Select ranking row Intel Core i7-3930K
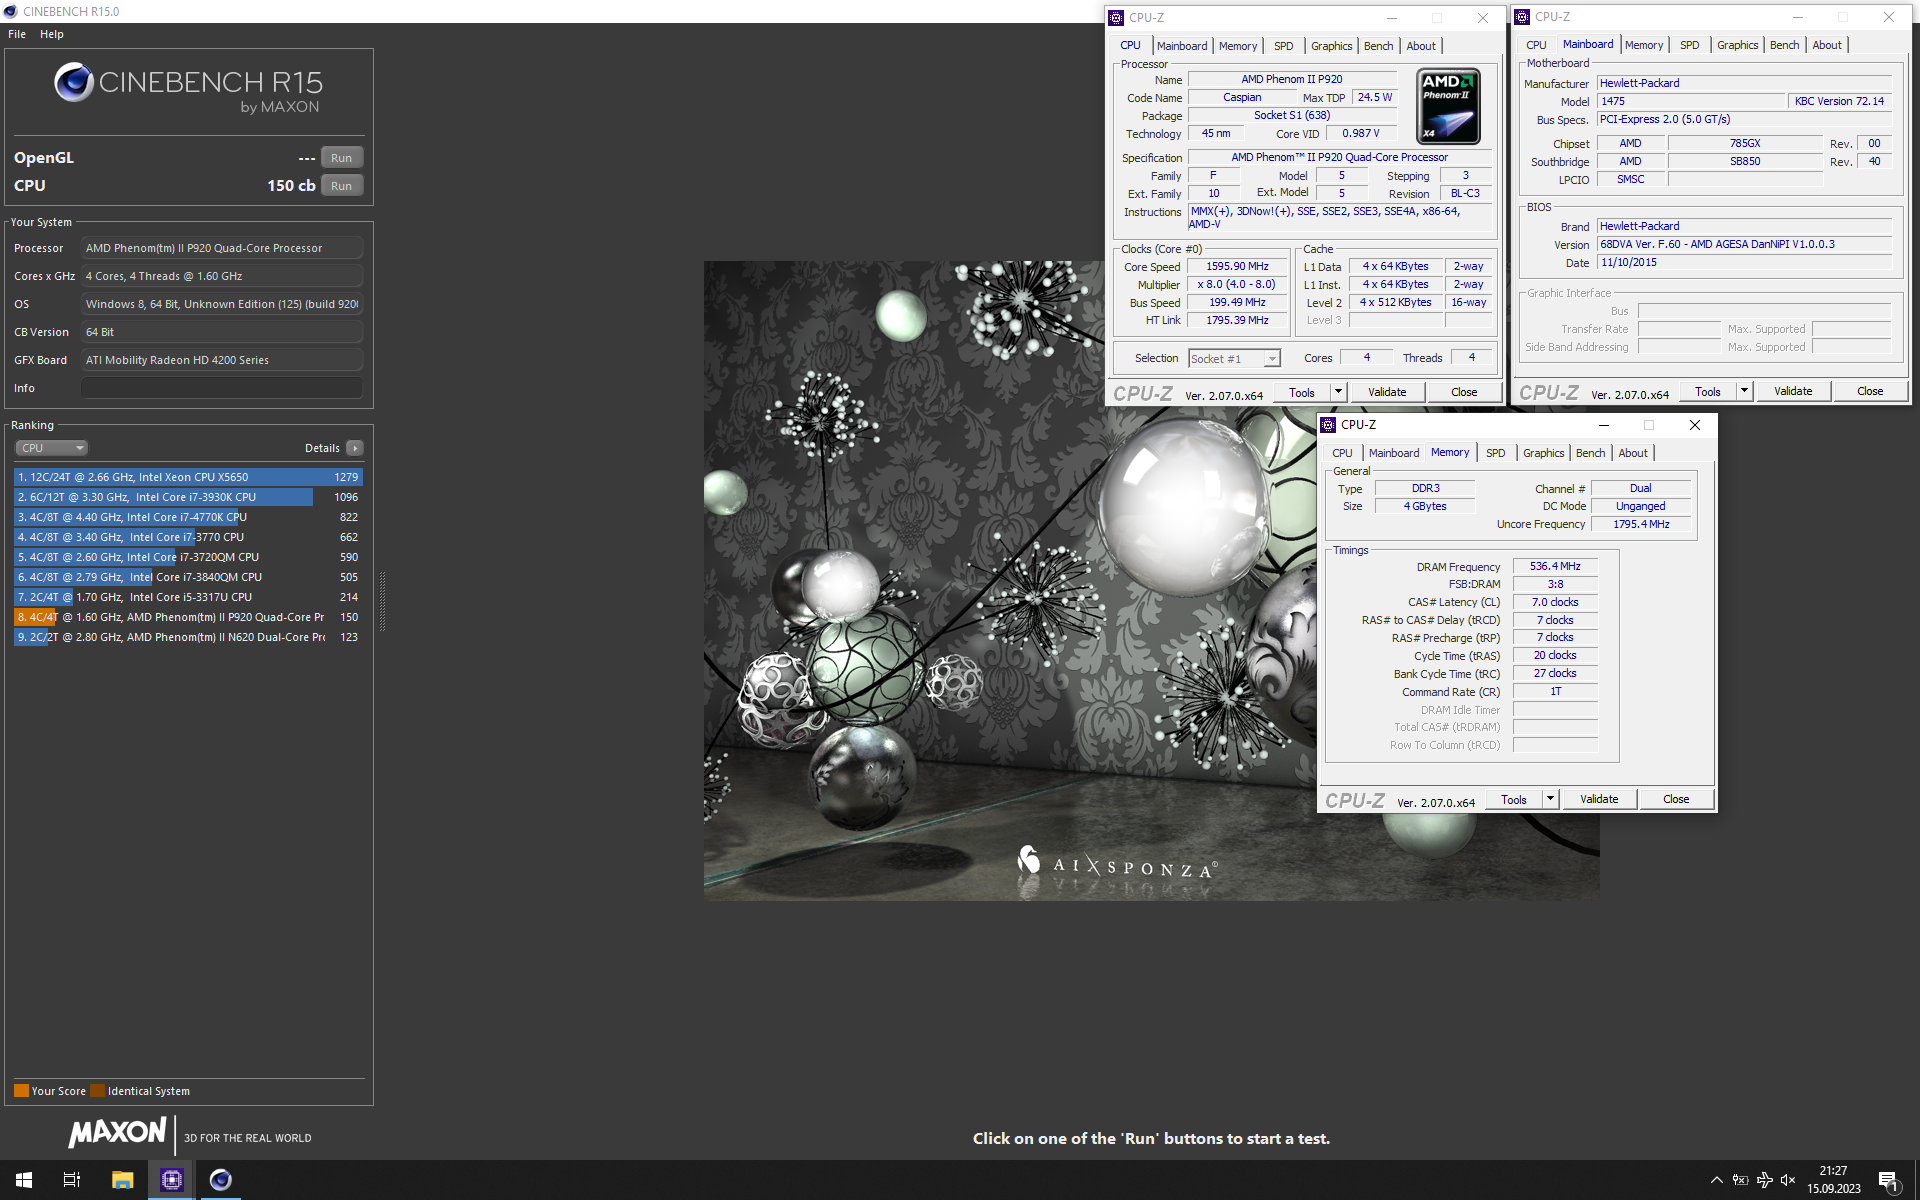This screenshot has width=1920, height=1200. point(188,497)
